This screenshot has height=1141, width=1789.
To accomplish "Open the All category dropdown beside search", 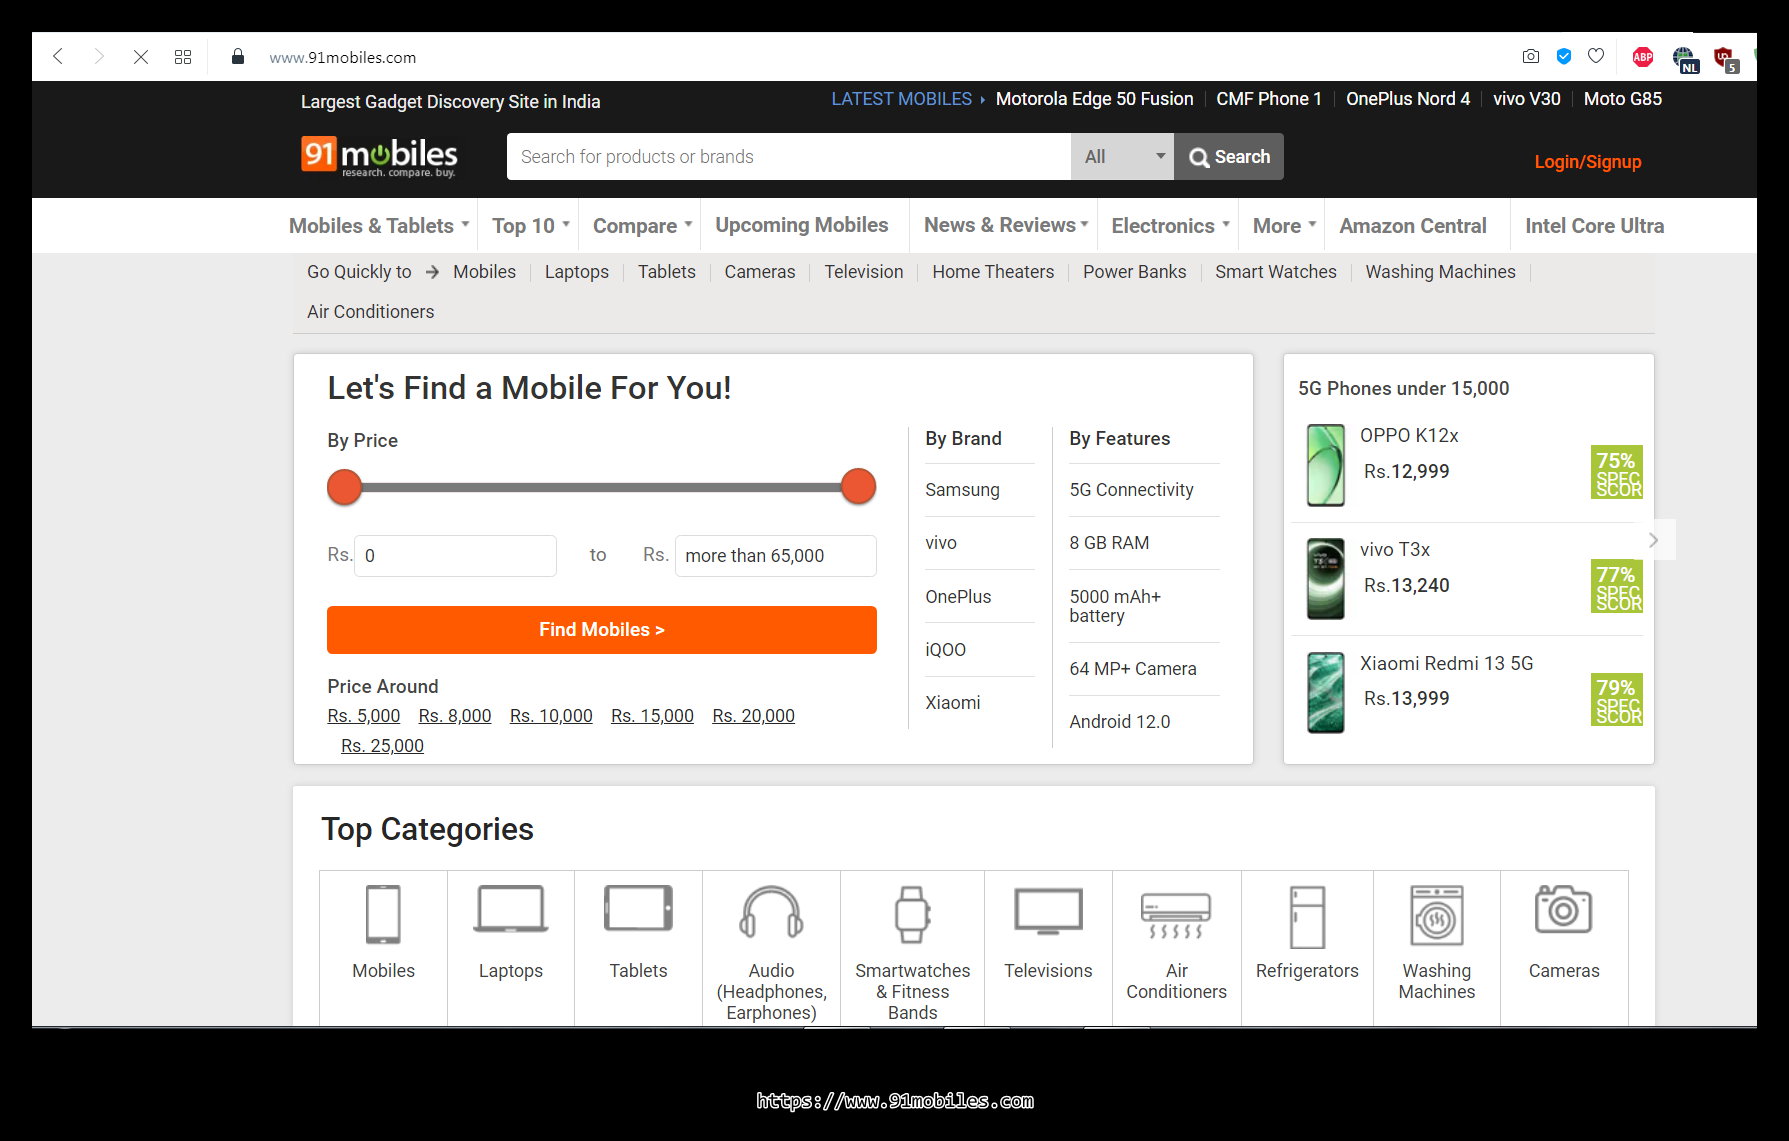I will tap(1122, 157).
